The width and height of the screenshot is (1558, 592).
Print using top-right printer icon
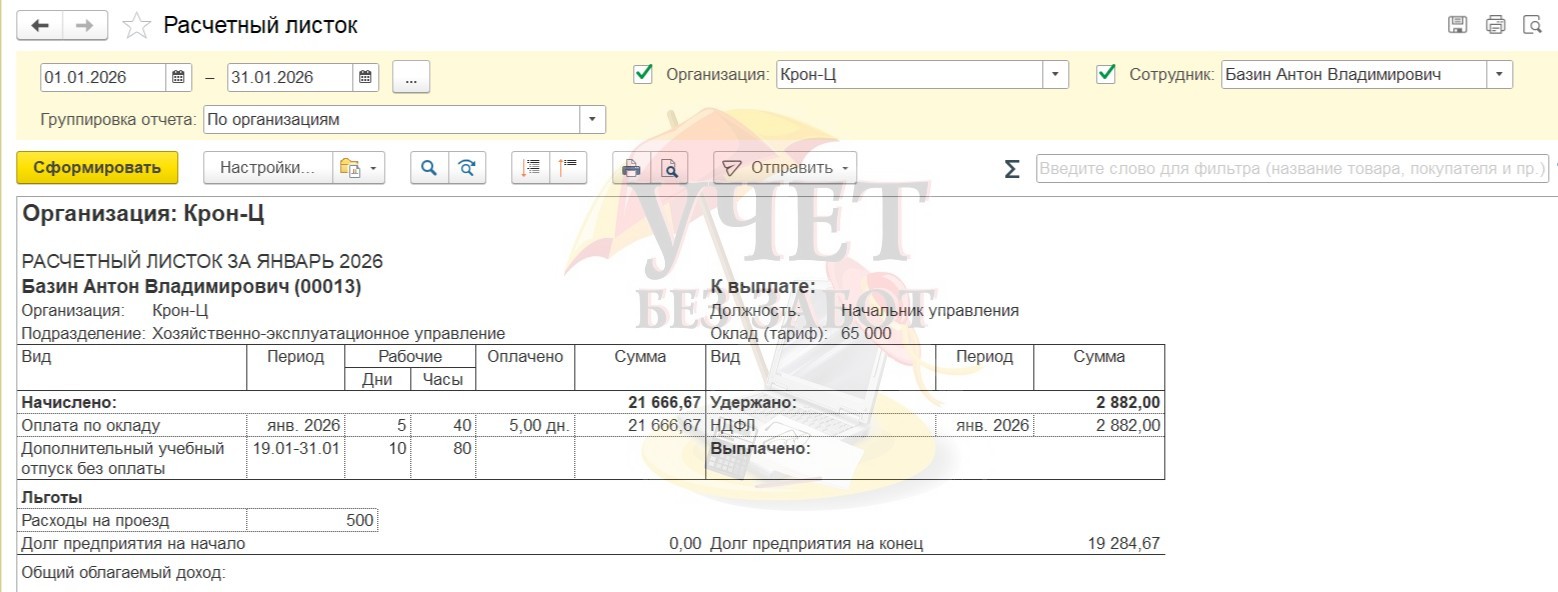1496,25
